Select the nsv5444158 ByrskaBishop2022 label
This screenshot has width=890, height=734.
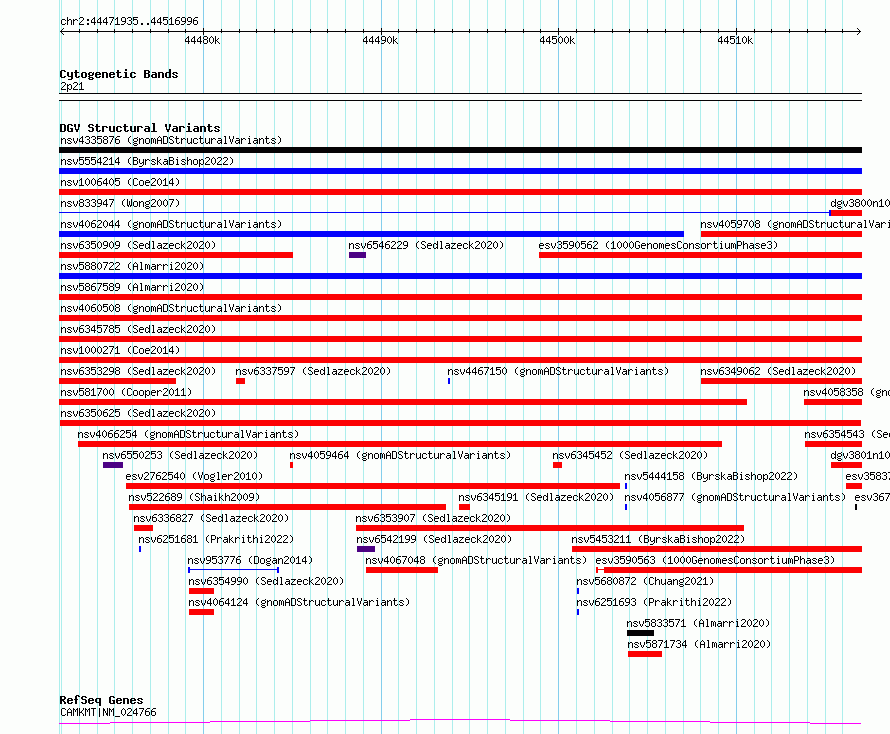point(711,476)
